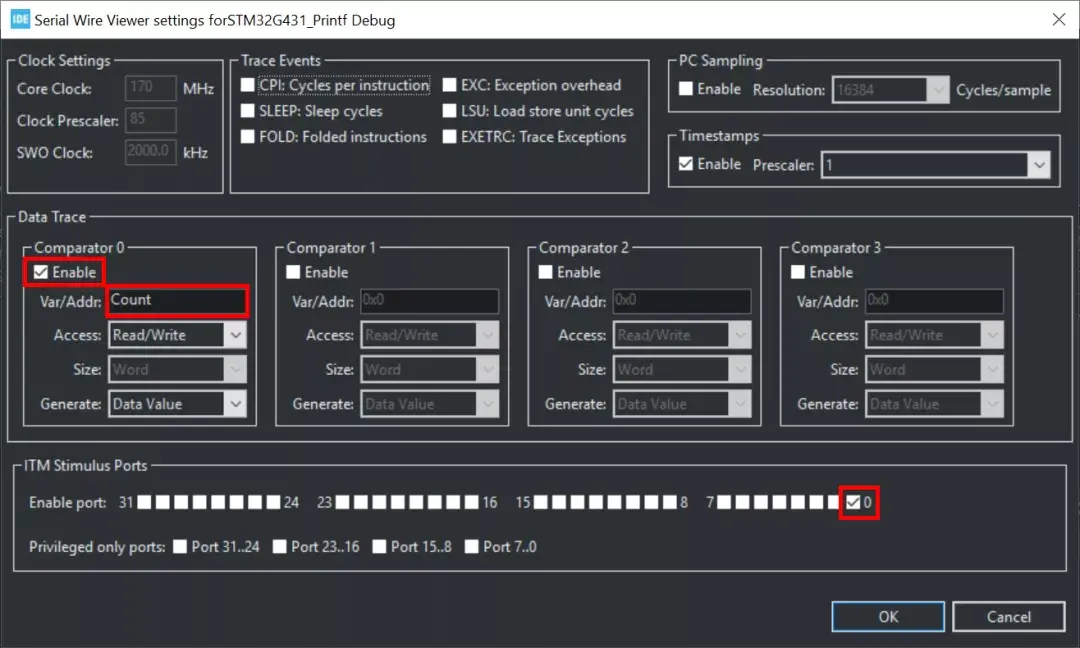Image resolution: width=1080 pixels, height=648 pixels.
Task: Confirm settings with the OK button
Action: (887, 616)
